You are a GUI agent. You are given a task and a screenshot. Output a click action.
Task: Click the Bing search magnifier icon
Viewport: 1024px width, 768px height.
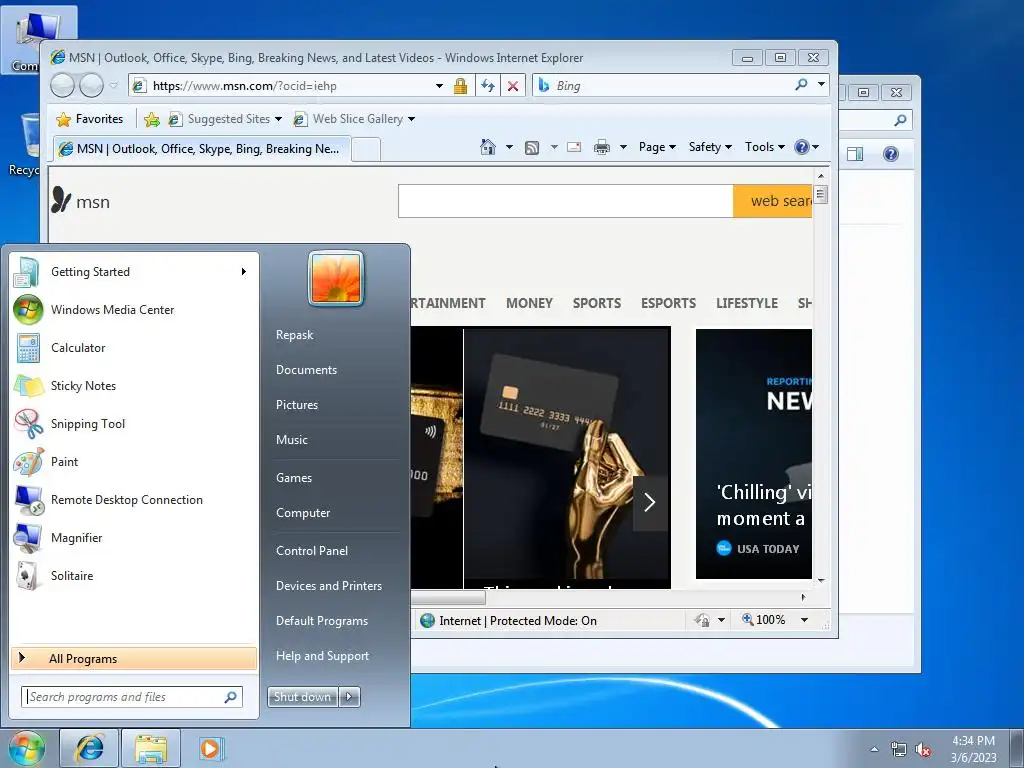click(801, 84)
